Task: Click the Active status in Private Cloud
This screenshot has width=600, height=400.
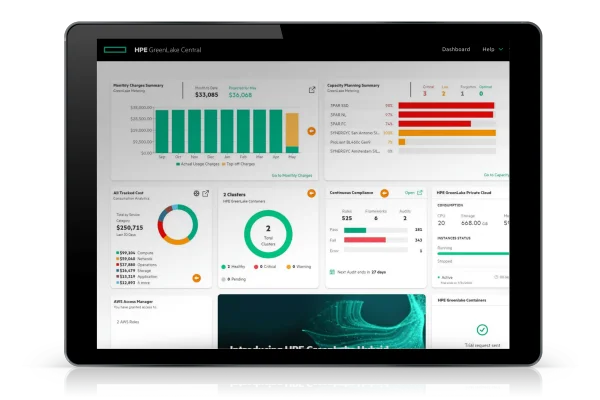Action: pyautogui.click(x=447, y=278)
